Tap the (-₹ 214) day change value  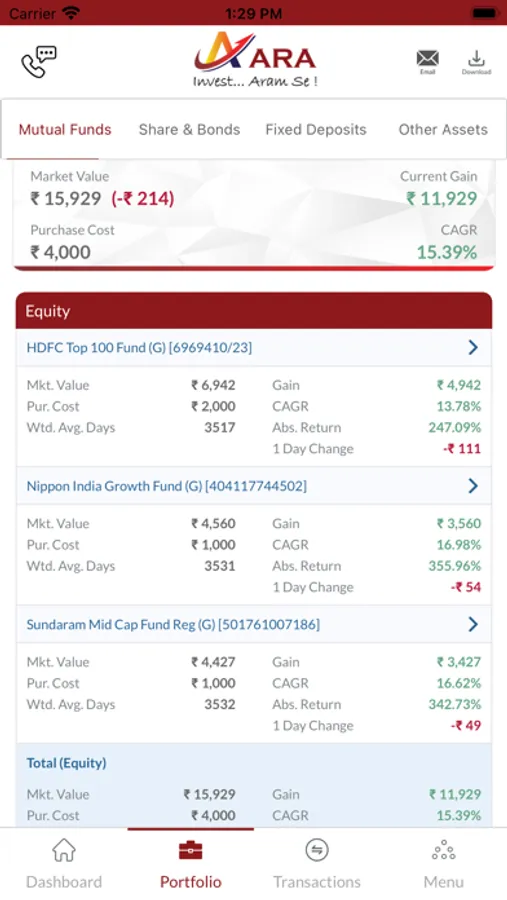pos(142,199)
